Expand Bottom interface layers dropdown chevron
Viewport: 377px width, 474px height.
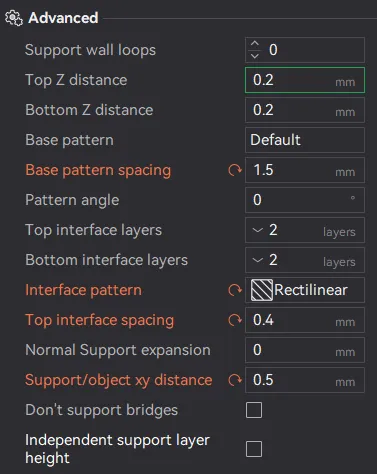pyautogui.click(x=258, y=260)
